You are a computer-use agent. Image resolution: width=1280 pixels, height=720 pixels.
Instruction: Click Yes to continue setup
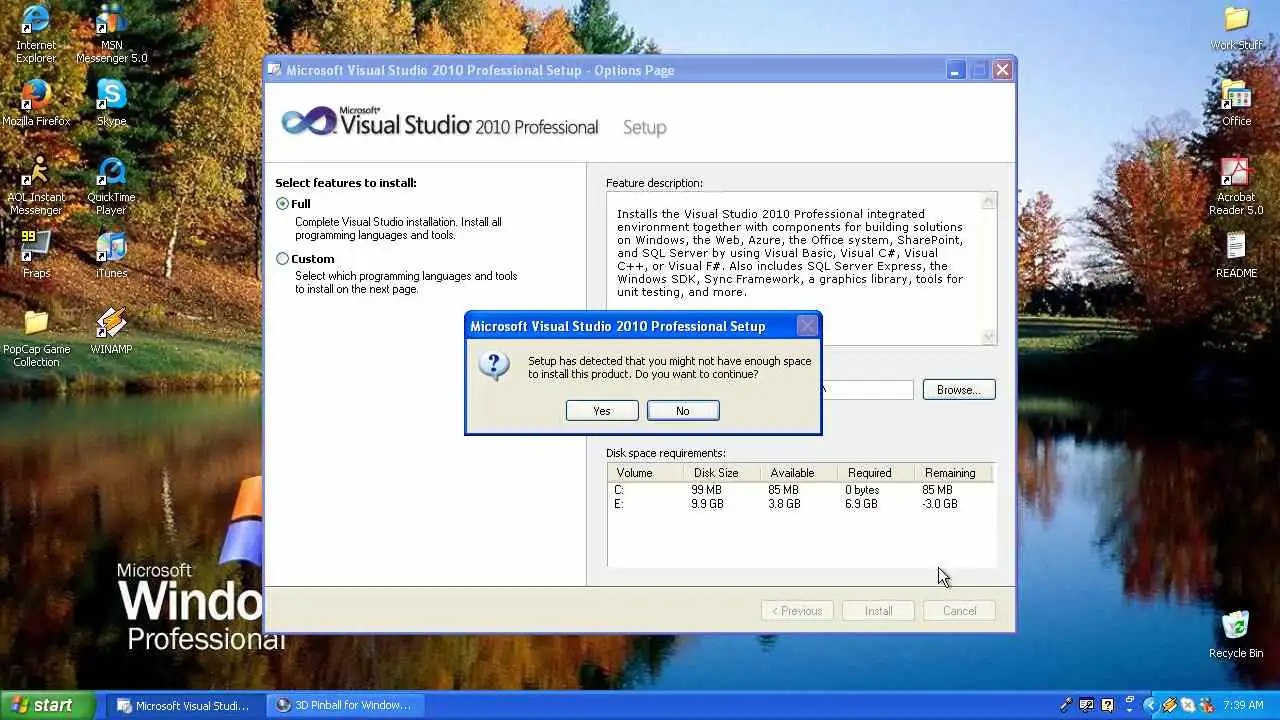(x=602, y=411)
